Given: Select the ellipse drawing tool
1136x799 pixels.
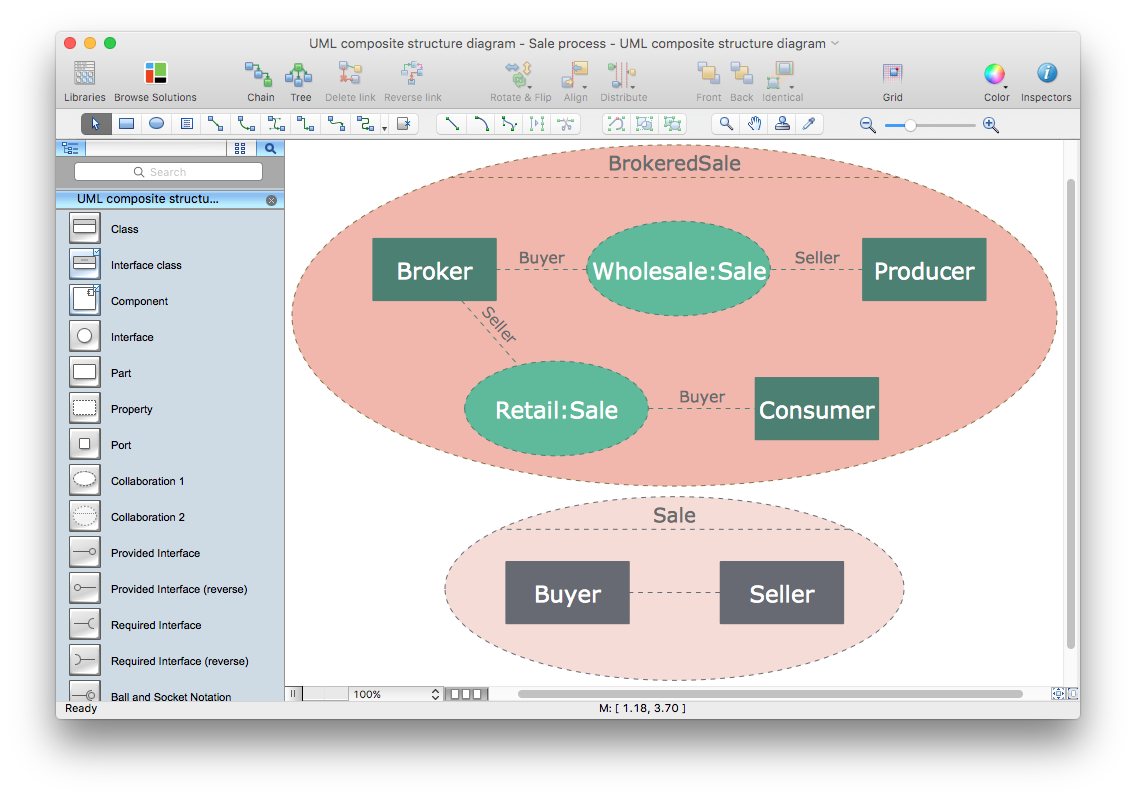Looking at the screenshot, I should coord(155,123).
